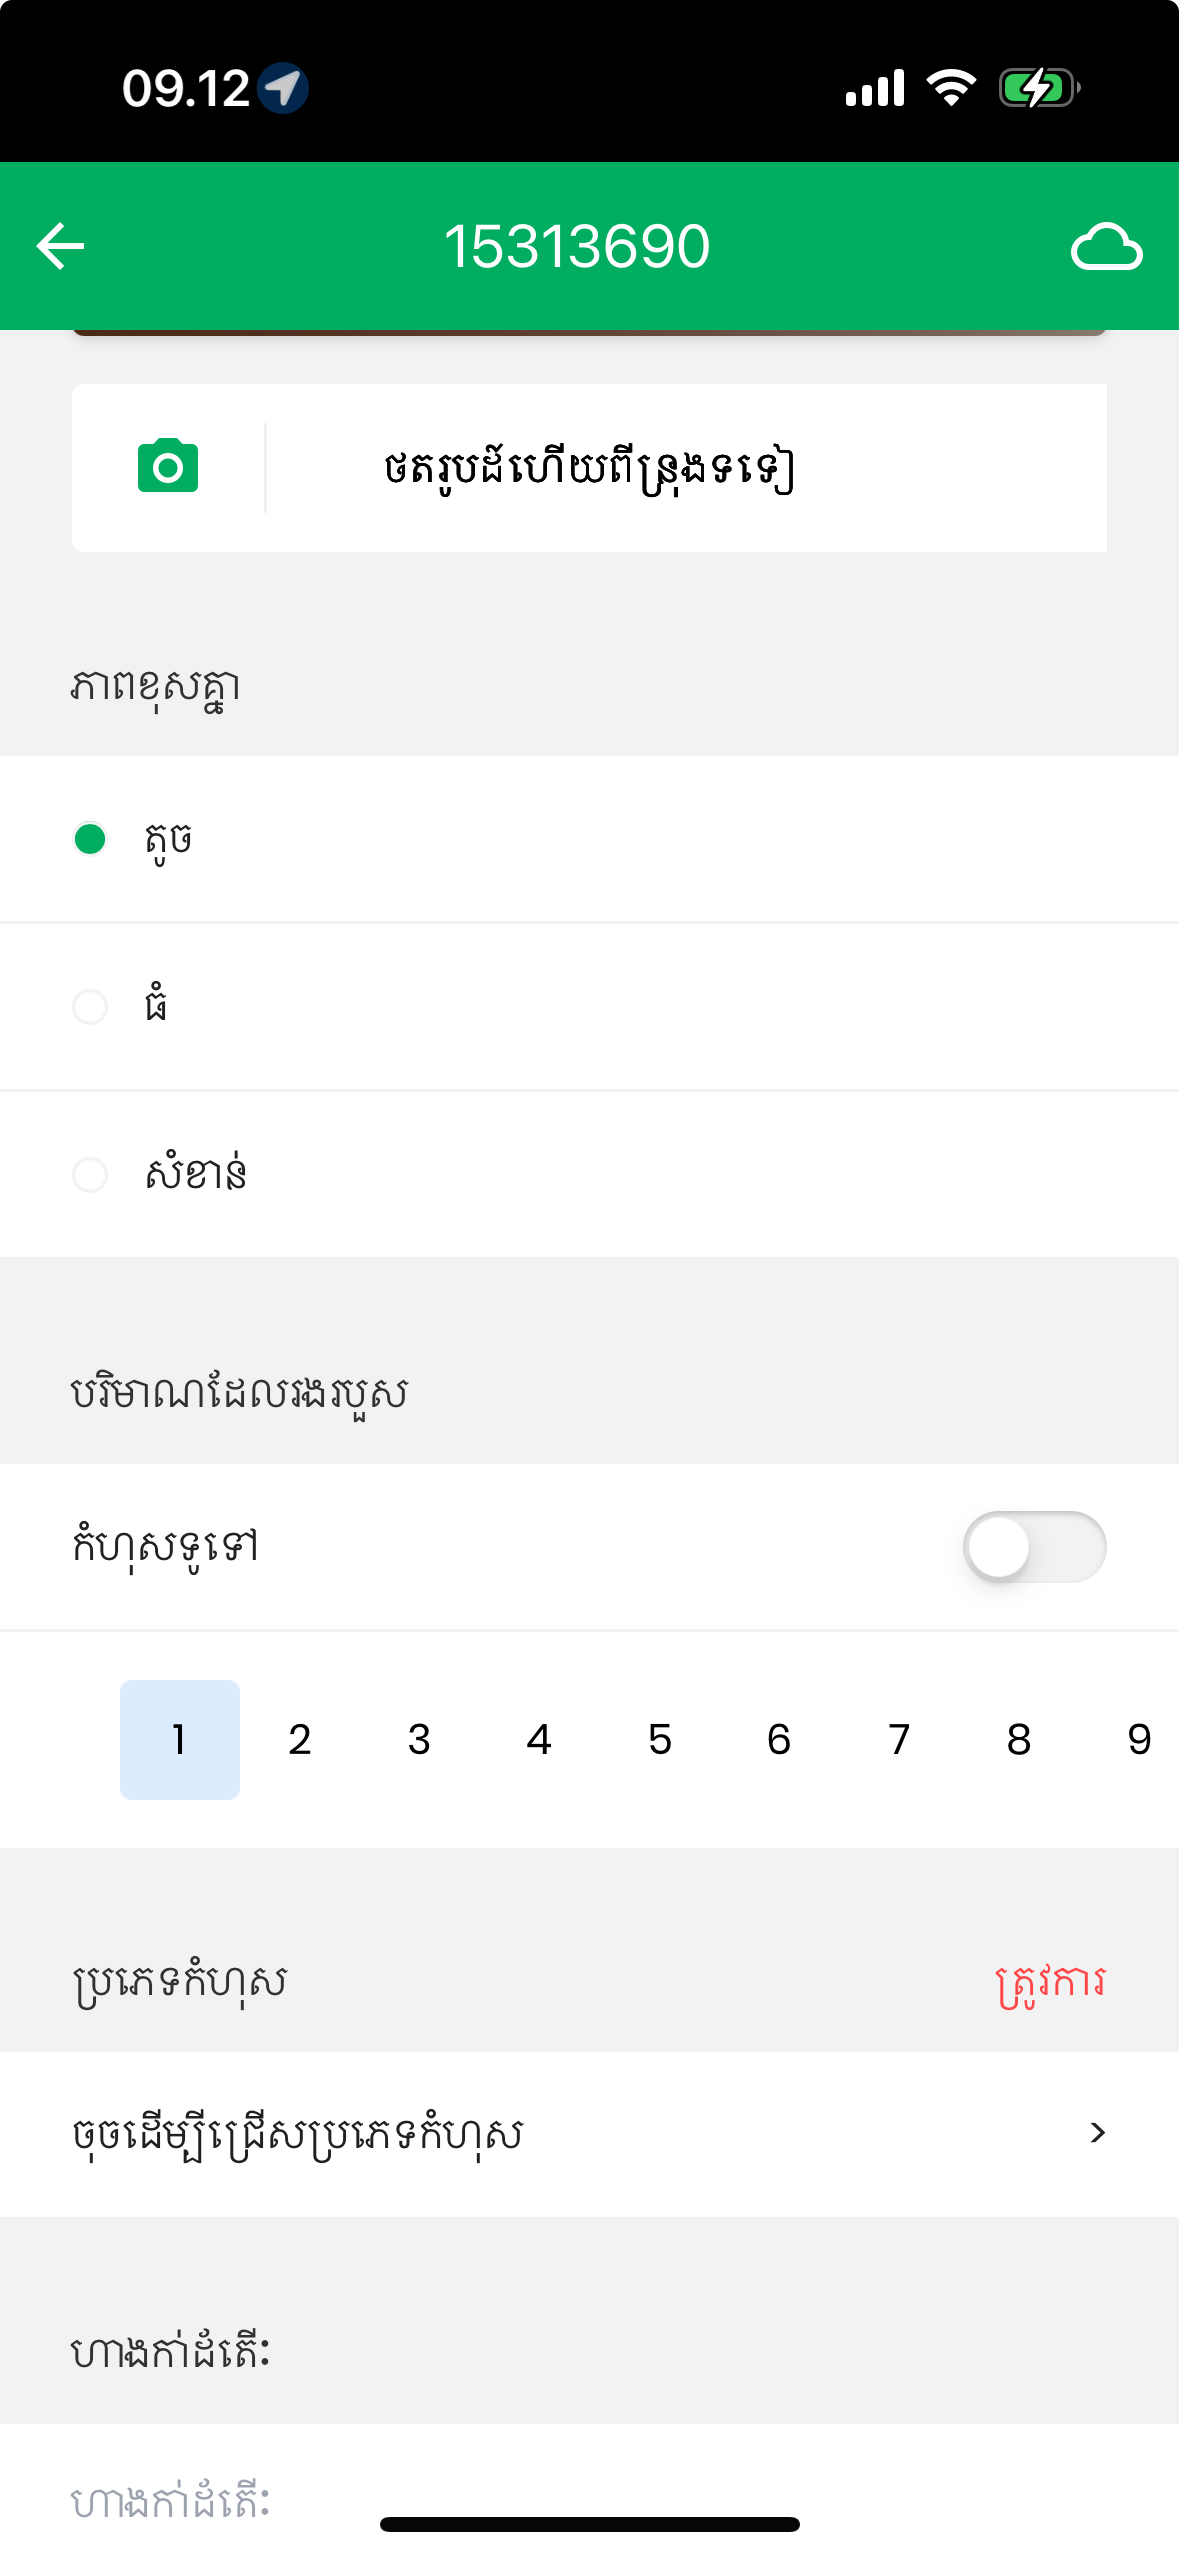
Task: Tap the green camera icon
Action: 168,466
